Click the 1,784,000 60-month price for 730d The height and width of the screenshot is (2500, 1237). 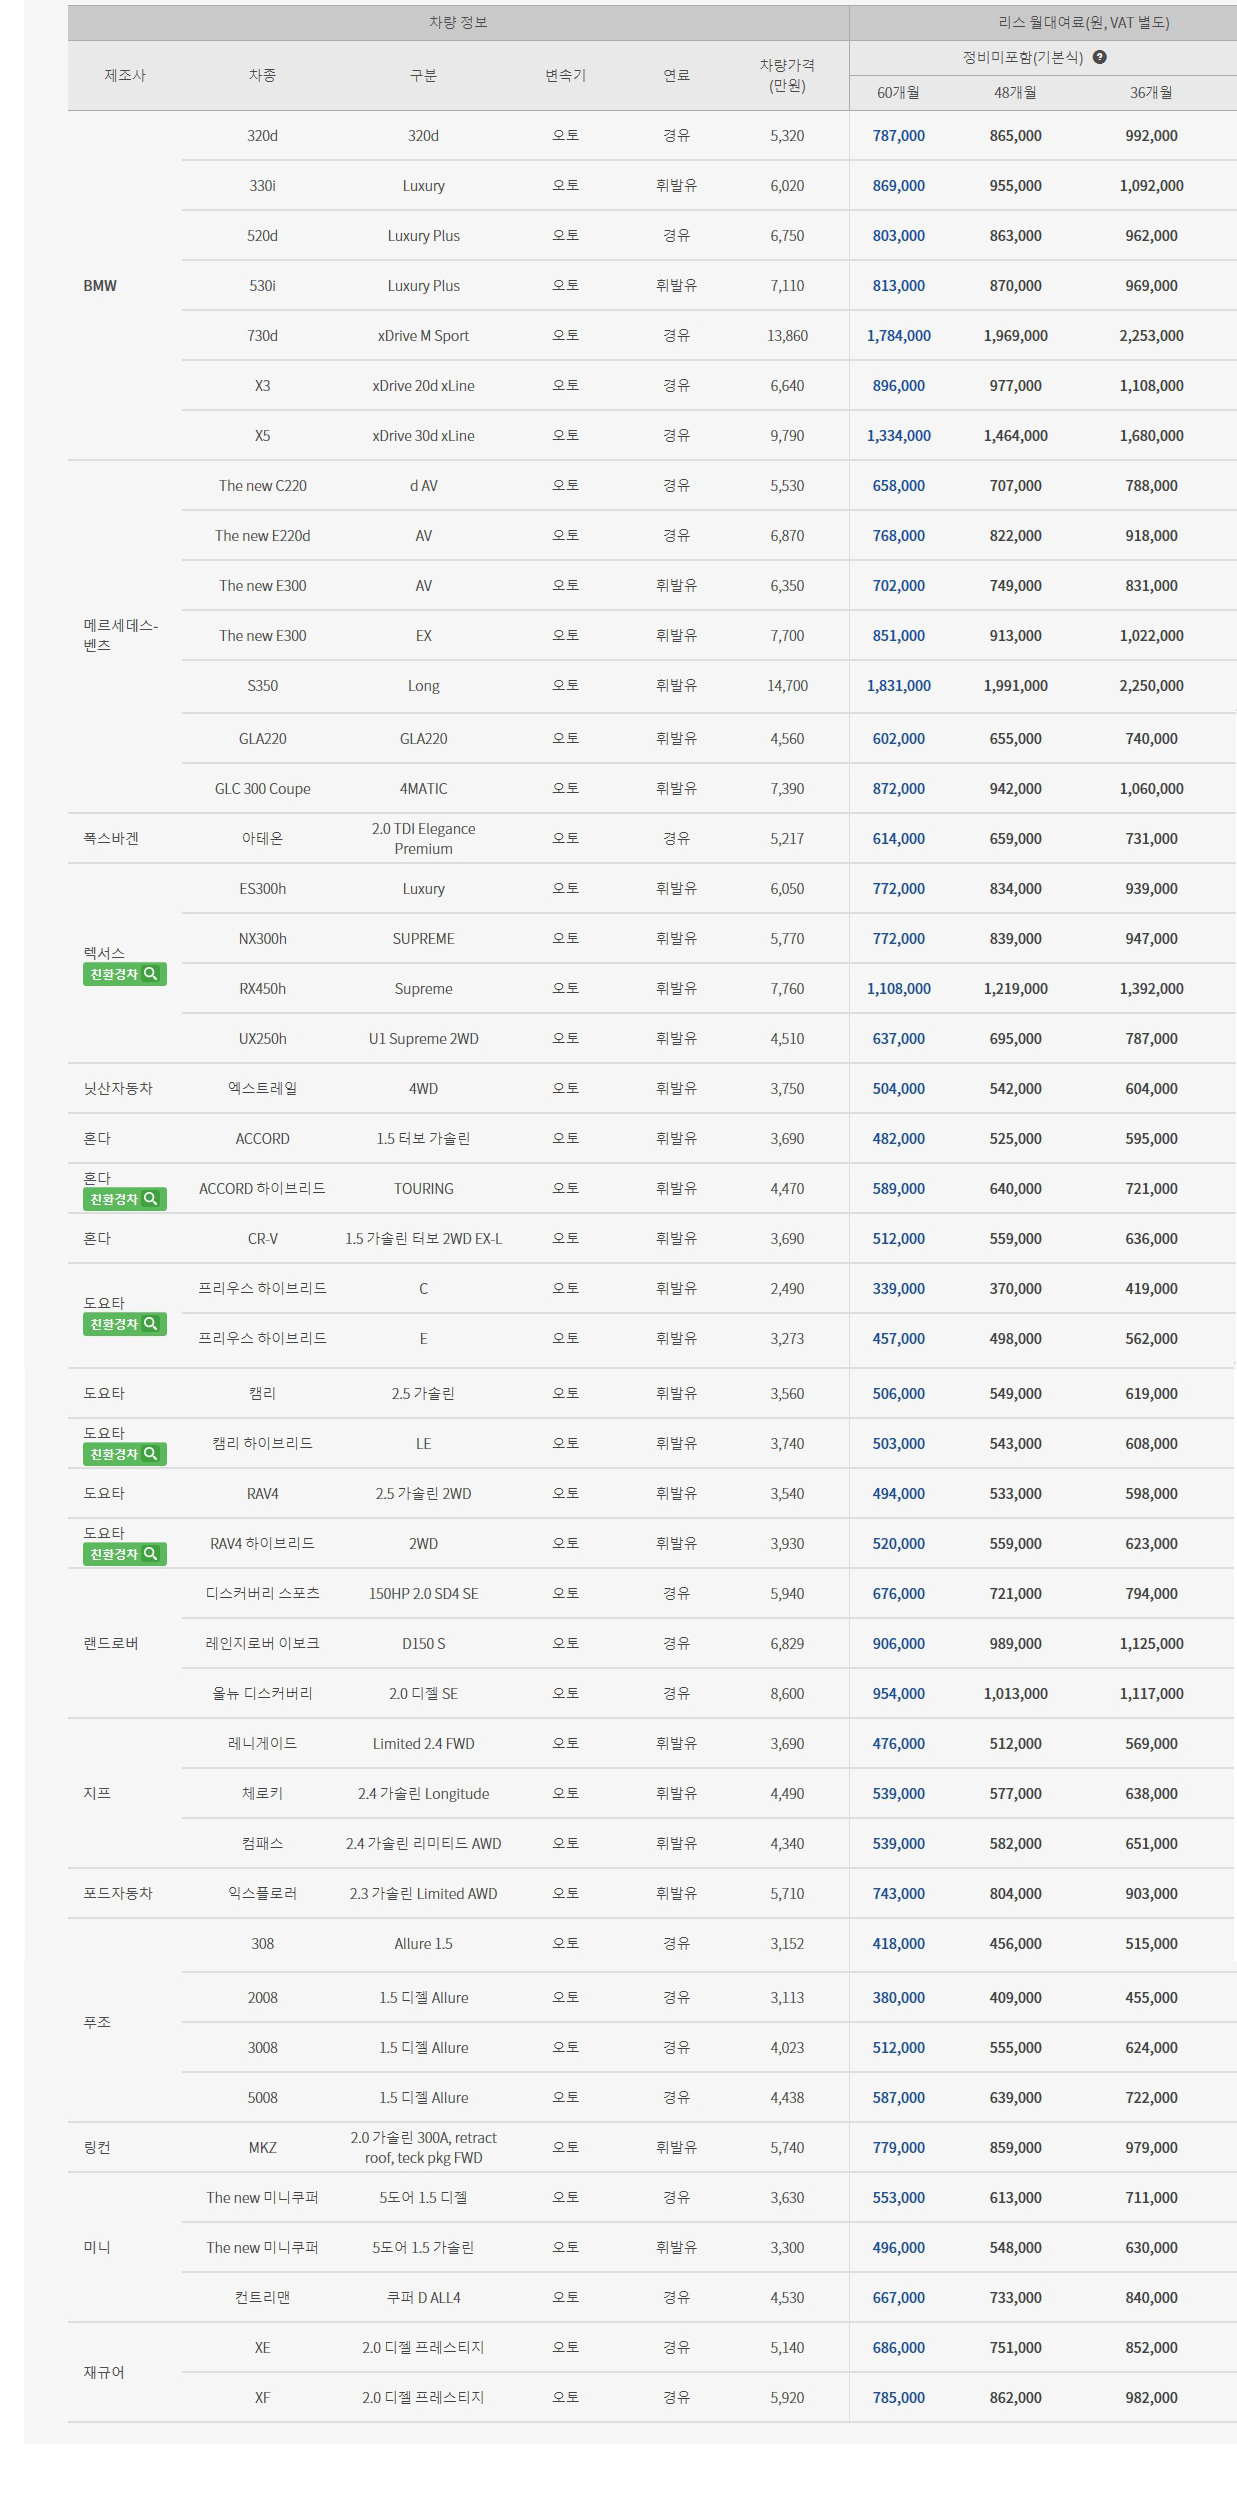coord(898,336)
